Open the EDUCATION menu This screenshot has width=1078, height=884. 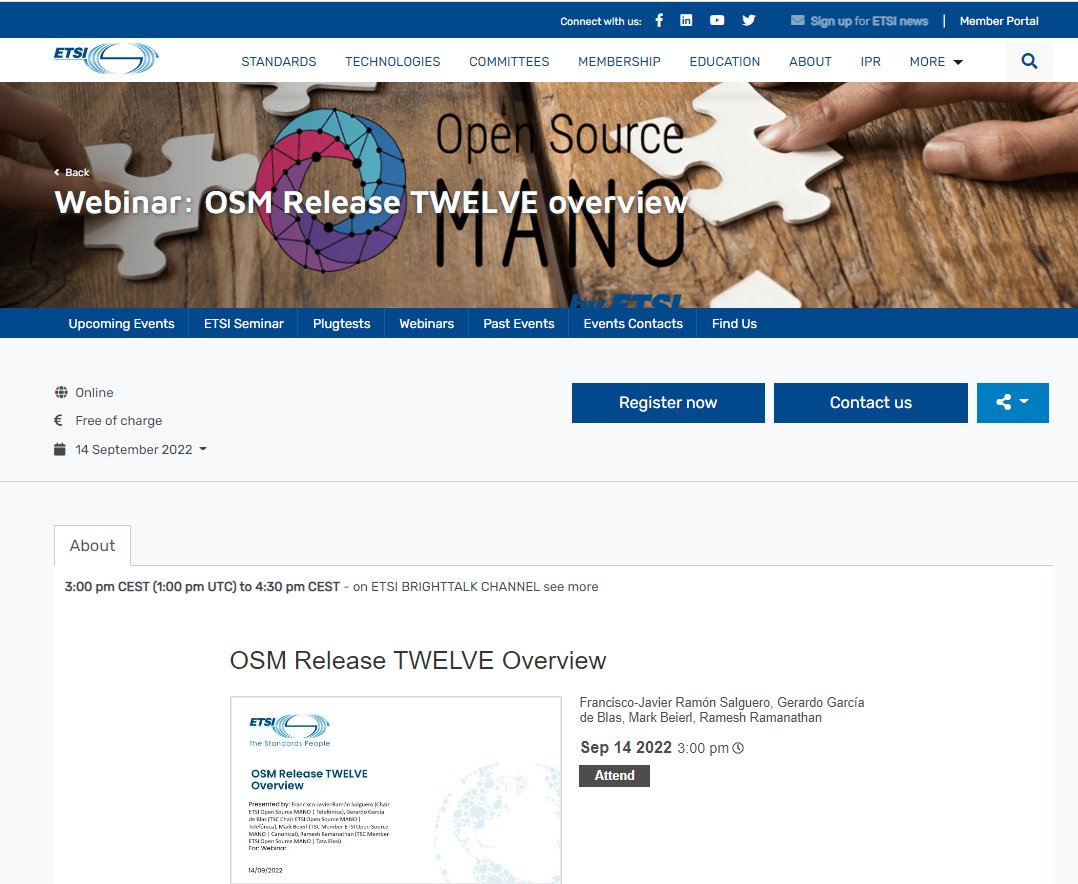(725, 62)
